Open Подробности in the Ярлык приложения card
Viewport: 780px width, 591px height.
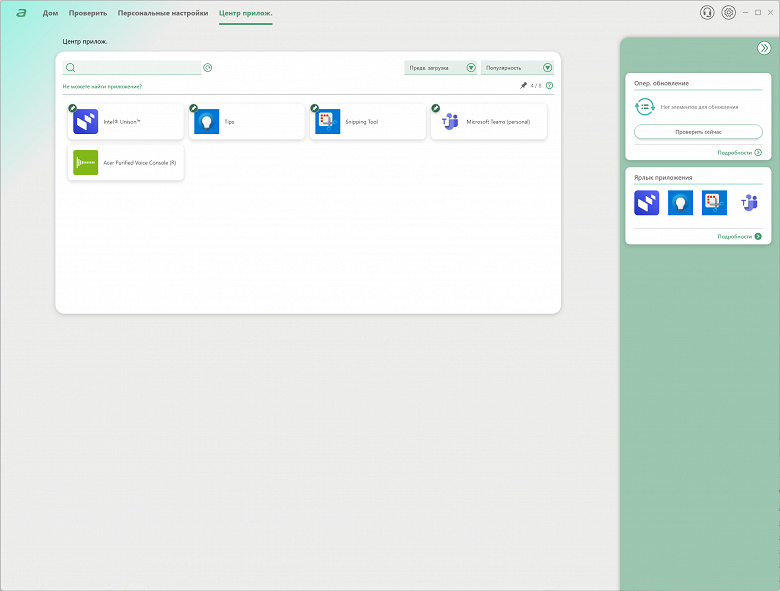(739, 236)
